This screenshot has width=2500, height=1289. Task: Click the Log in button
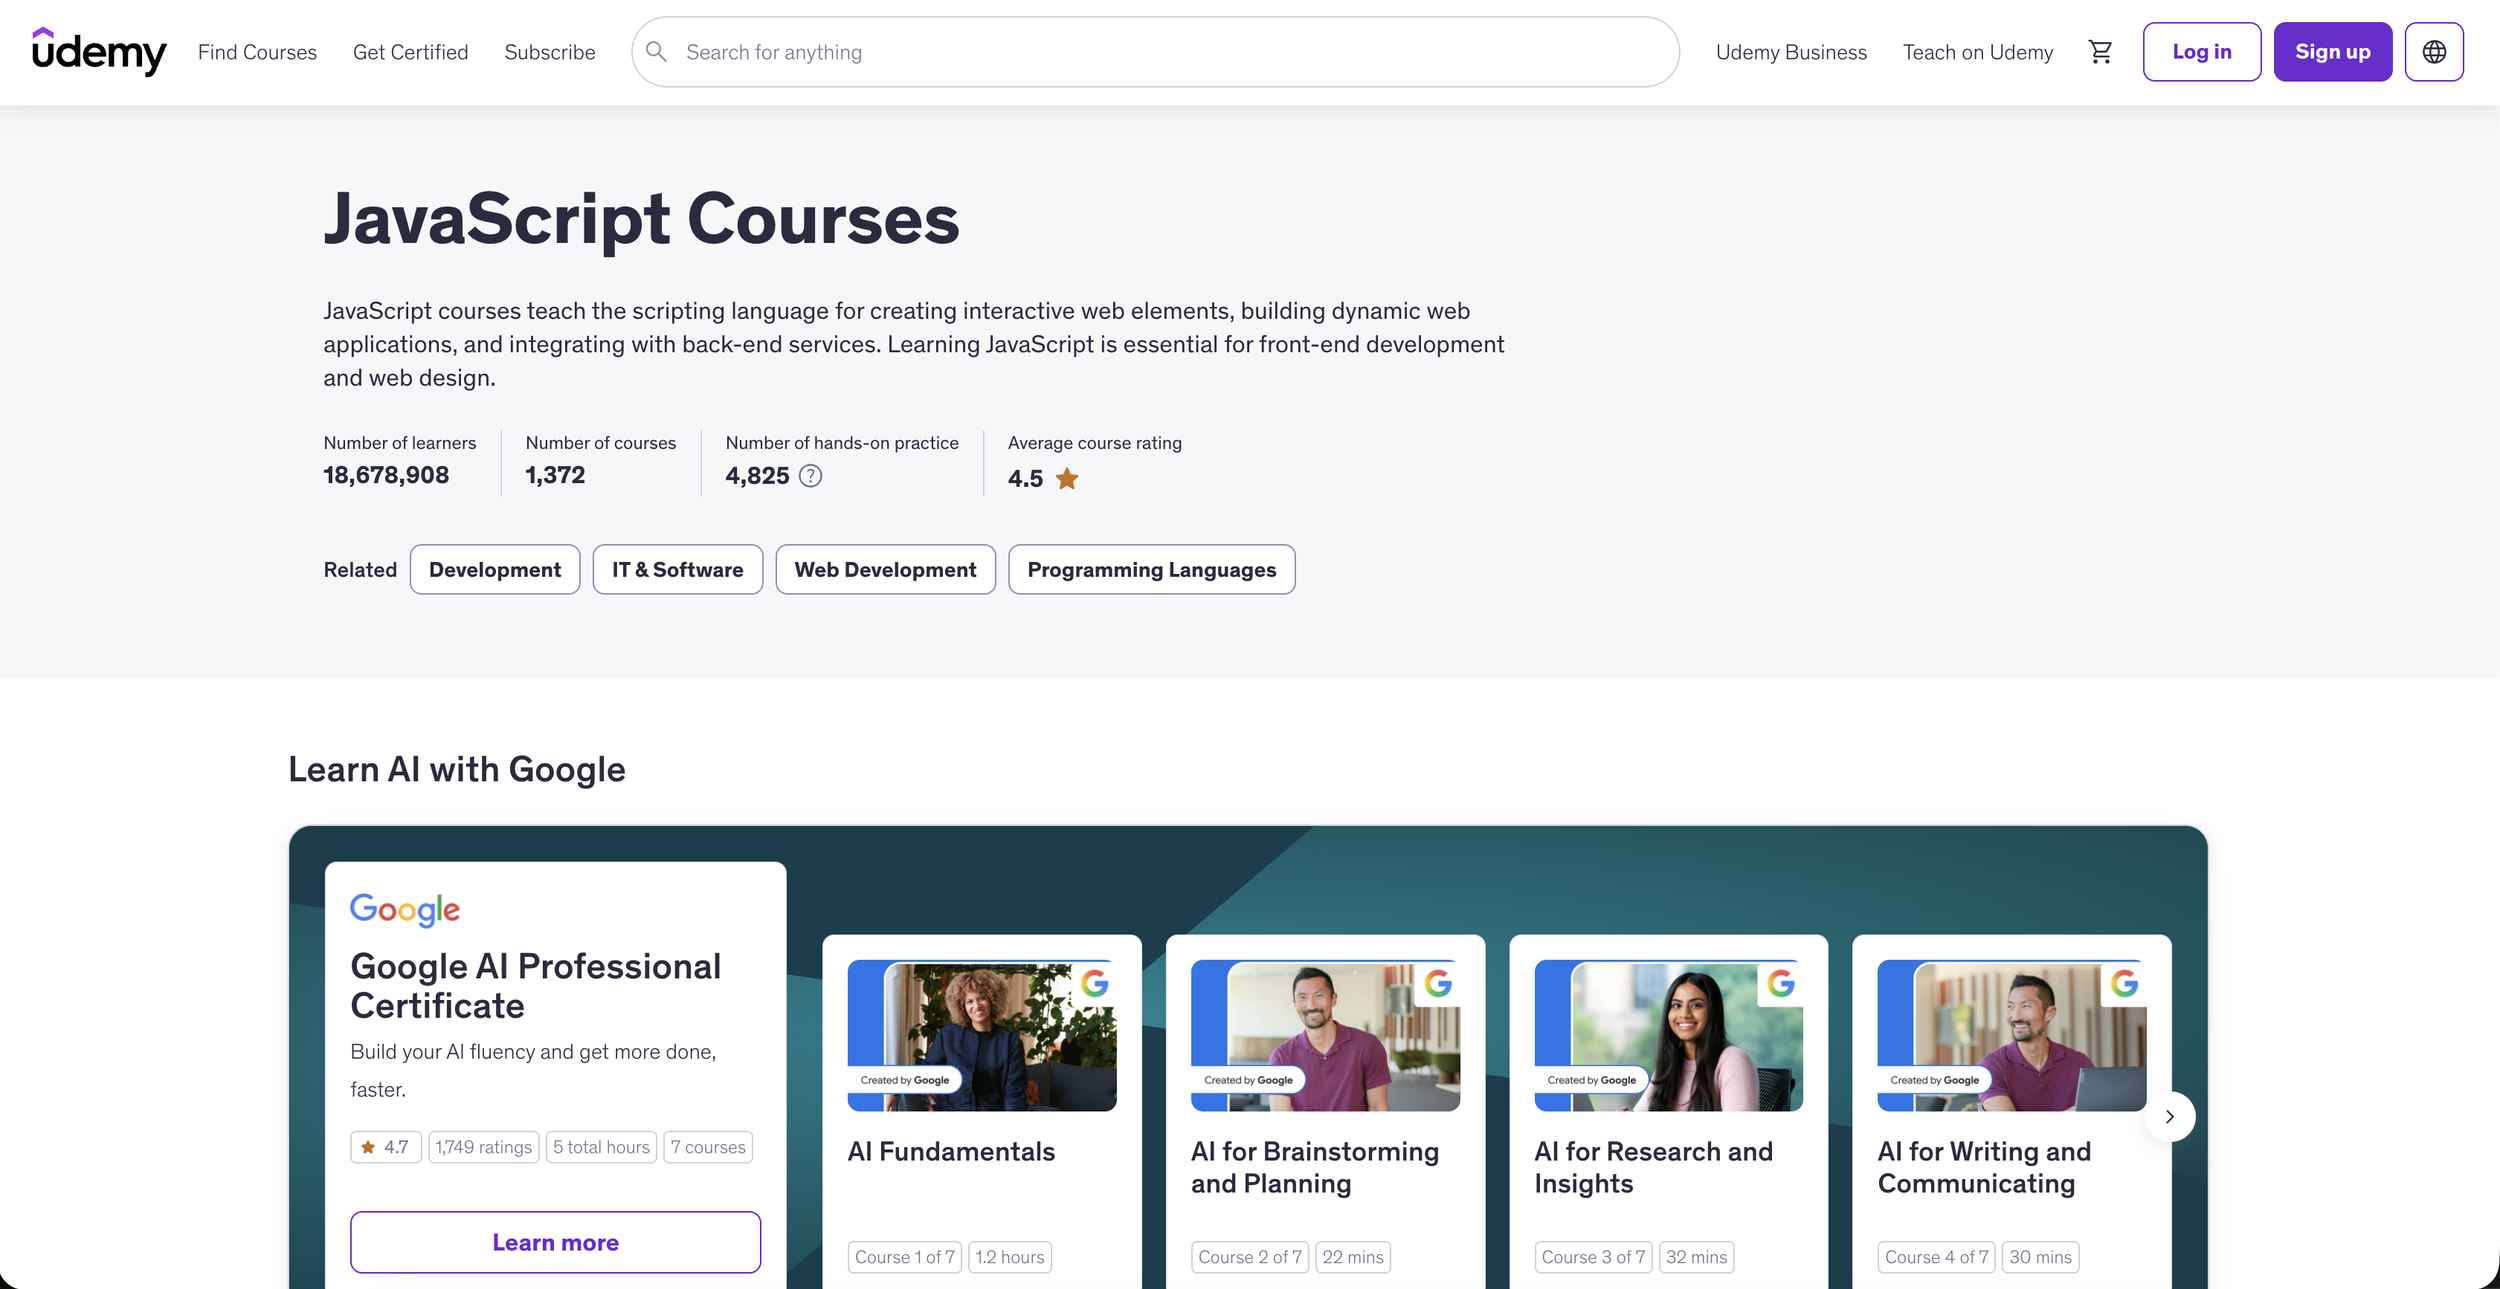pyautogui.click(x=2202, y=52)
